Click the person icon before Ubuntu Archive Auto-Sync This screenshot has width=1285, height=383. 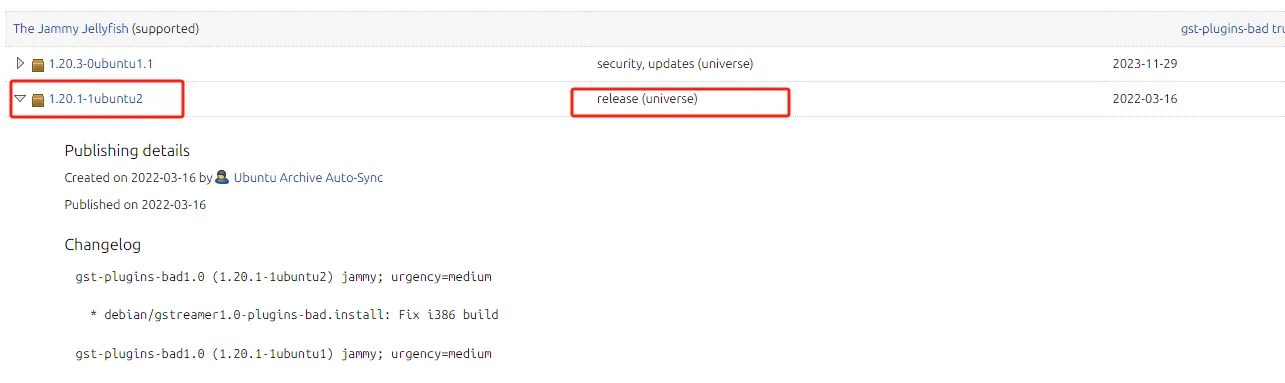pos(222,177)
